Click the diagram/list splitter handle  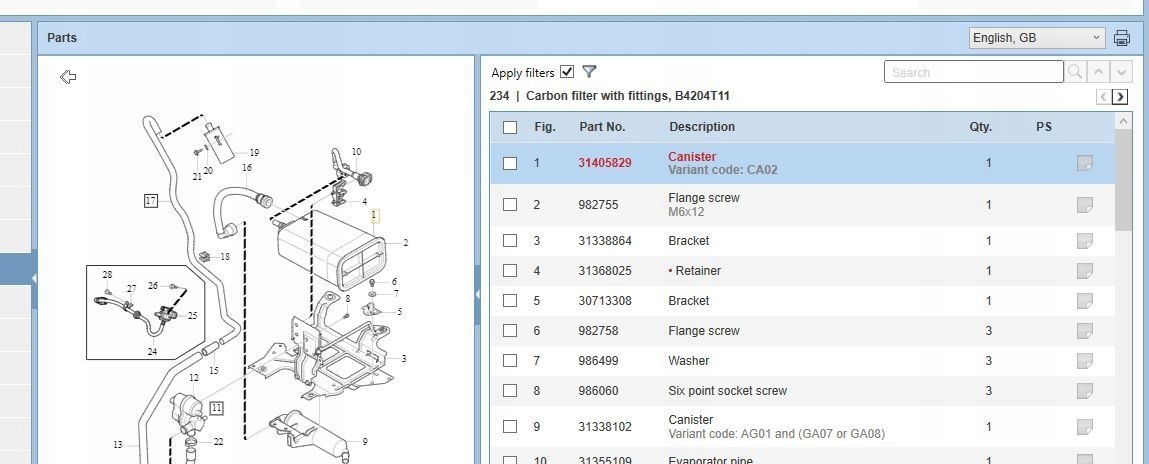pyautogui.click(x=478, y=295)
